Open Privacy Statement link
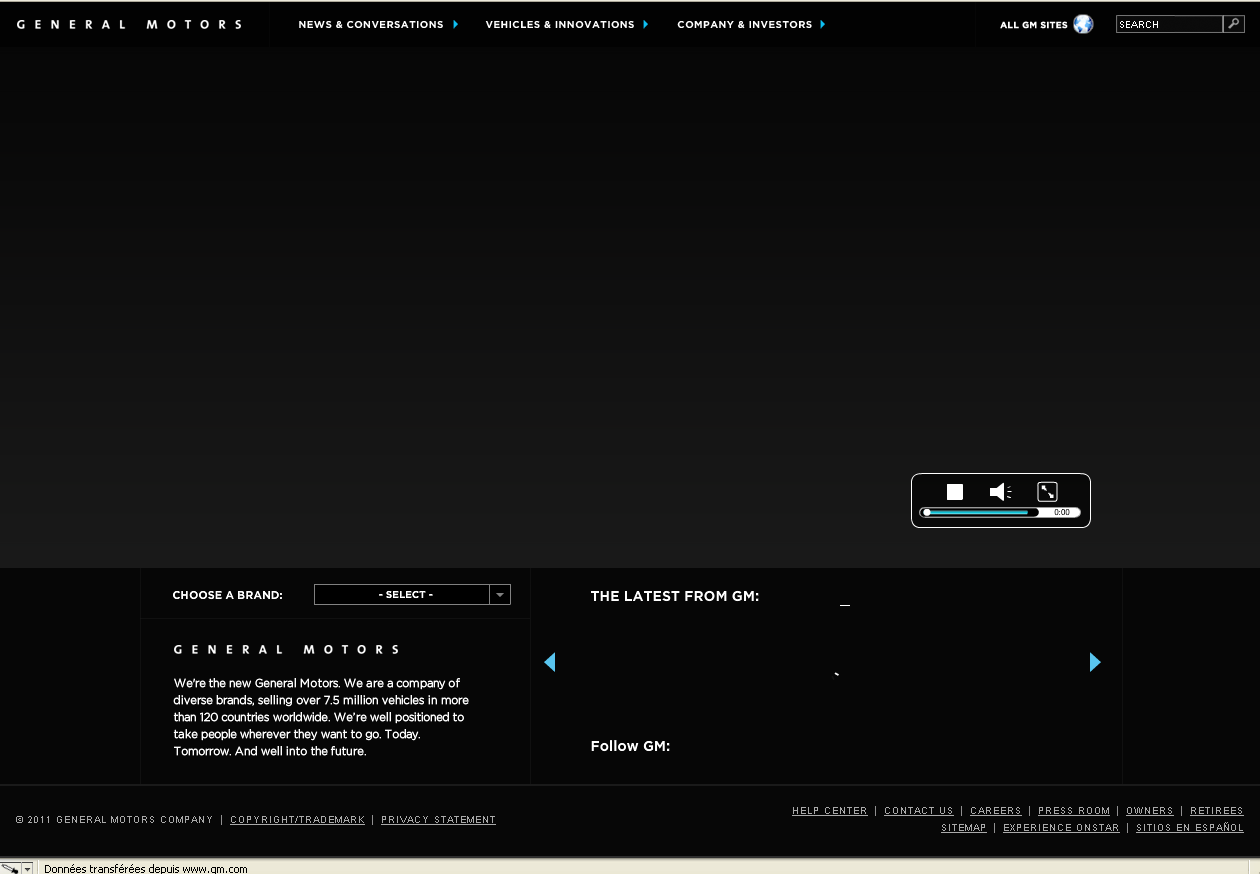 click(x=438, y=820)
